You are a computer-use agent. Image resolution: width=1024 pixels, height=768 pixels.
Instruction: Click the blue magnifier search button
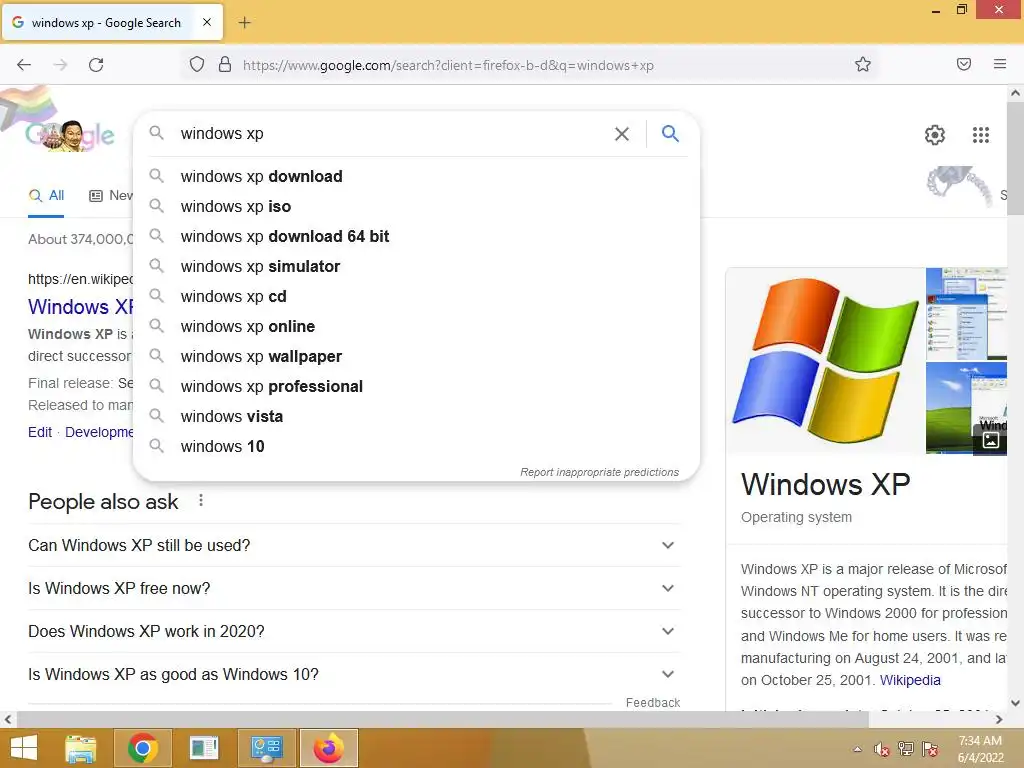pyautogui.click(x=670, y=134)
